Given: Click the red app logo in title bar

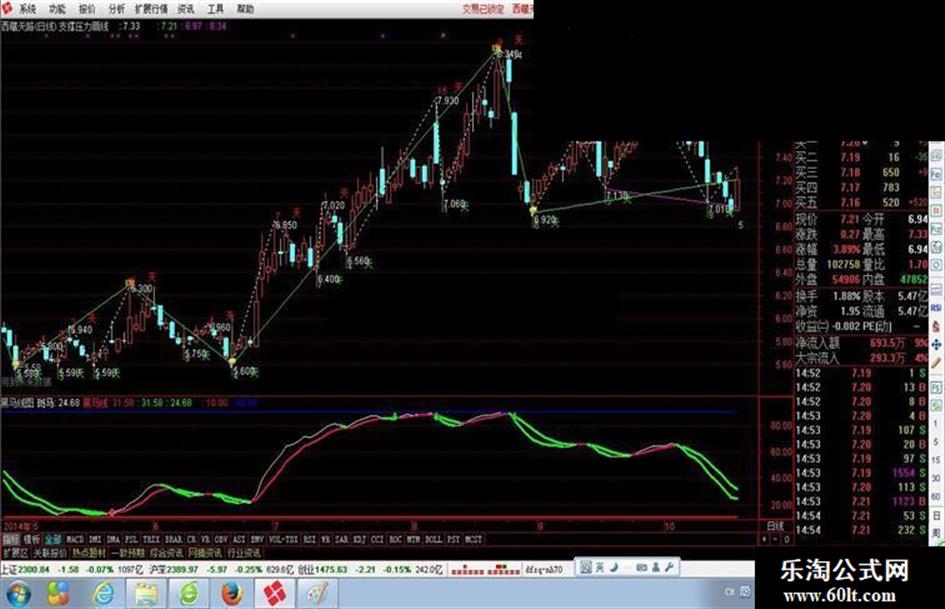Looking at the screenshot, I should click(7, 8).
